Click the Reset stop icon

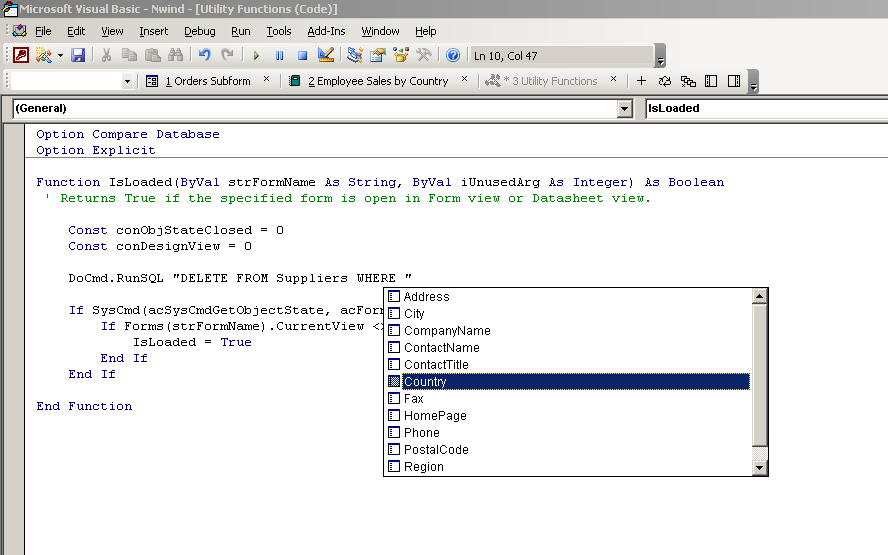click(302, 55)
